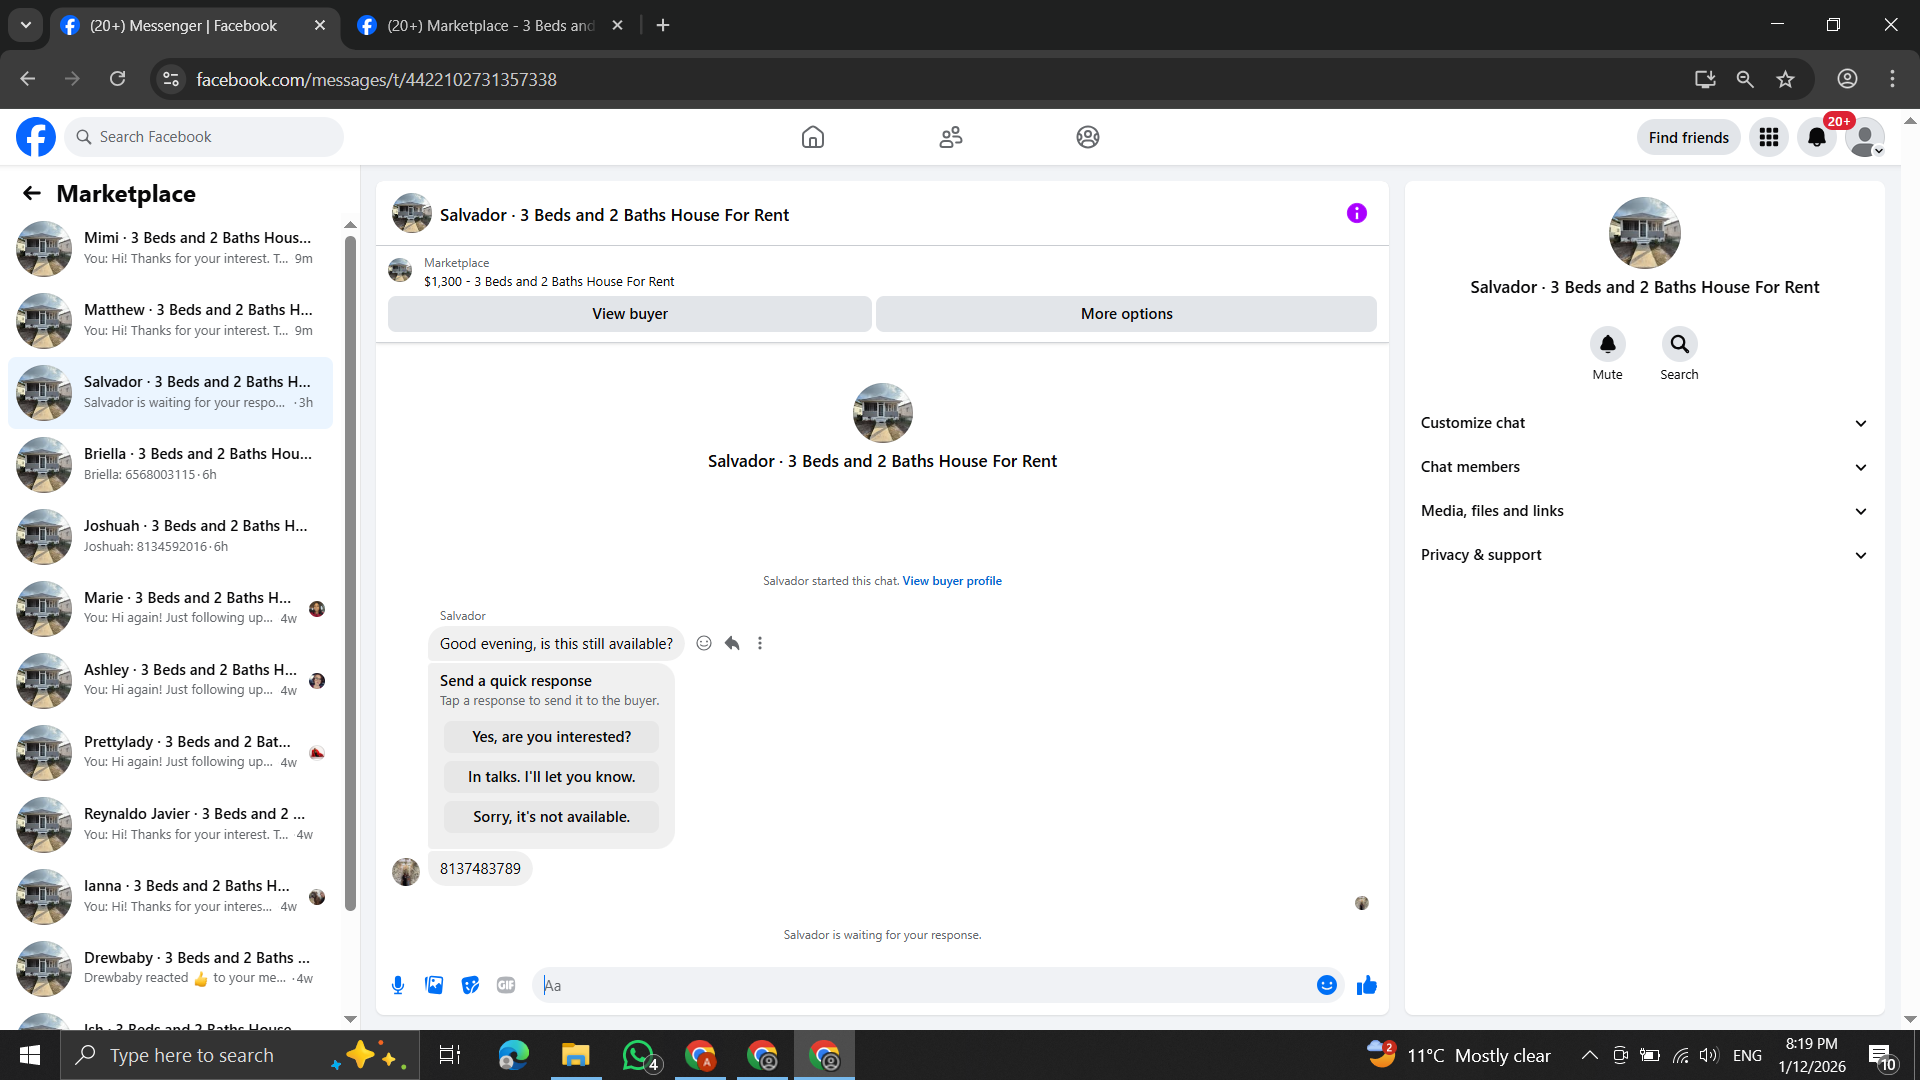Attach a photo using image icon

[434, 985]
